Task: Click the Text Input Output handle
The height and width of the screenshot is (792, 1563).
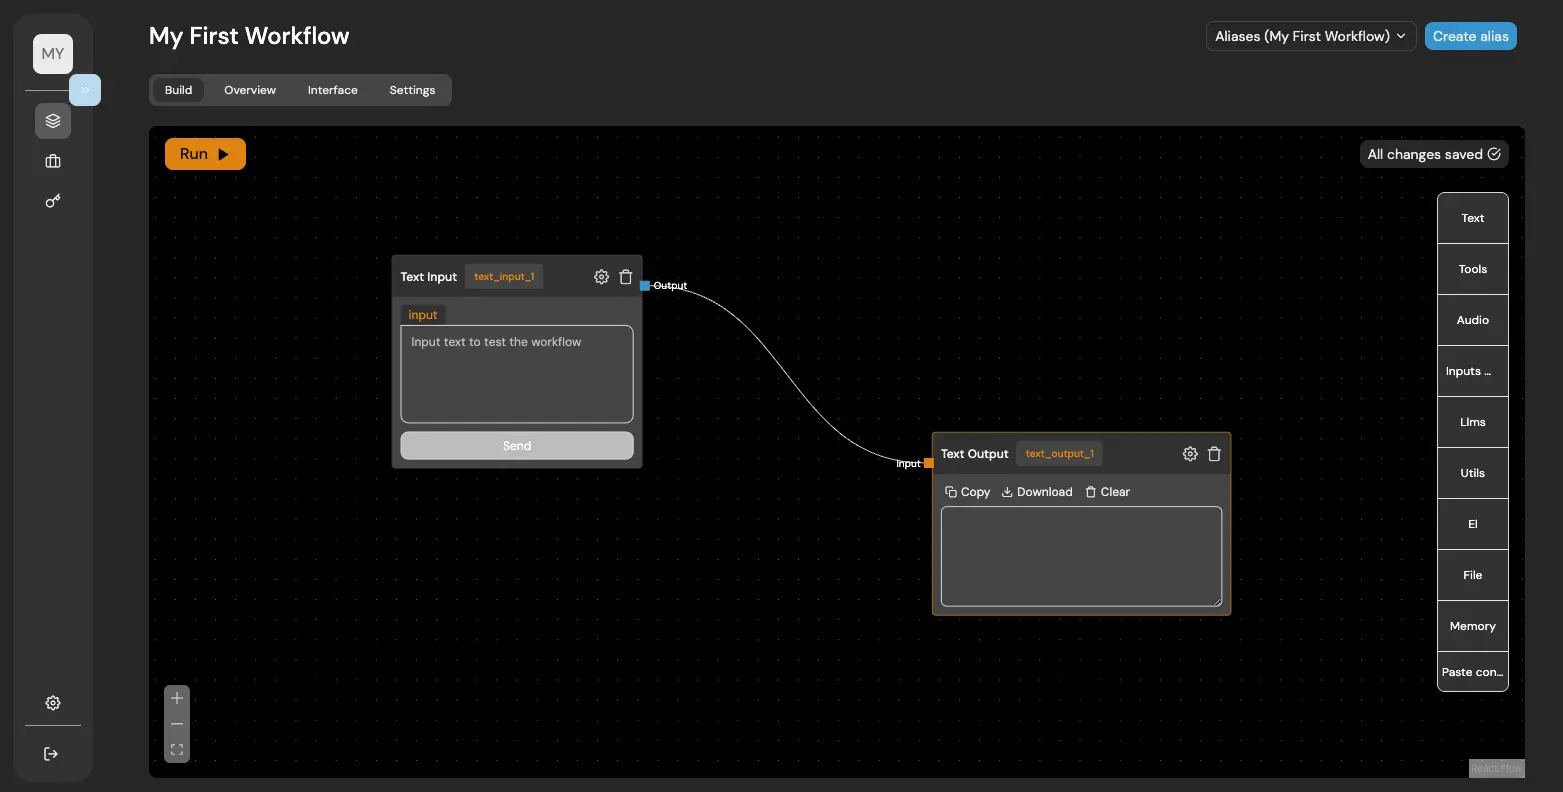Action: [645, 286]
